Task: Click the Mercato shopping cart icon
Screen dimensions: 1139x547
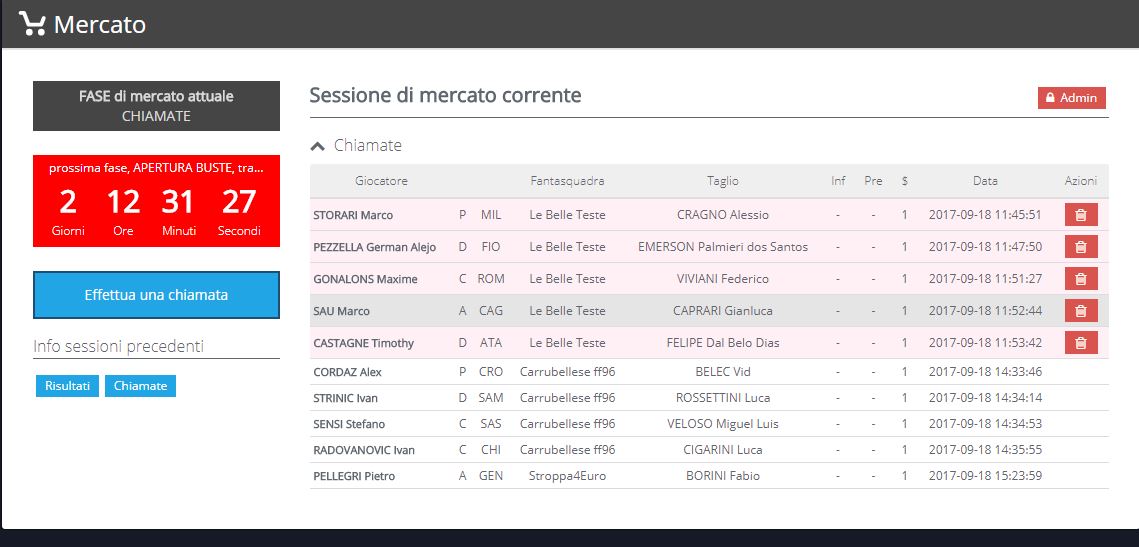Action: coord(32,24)
